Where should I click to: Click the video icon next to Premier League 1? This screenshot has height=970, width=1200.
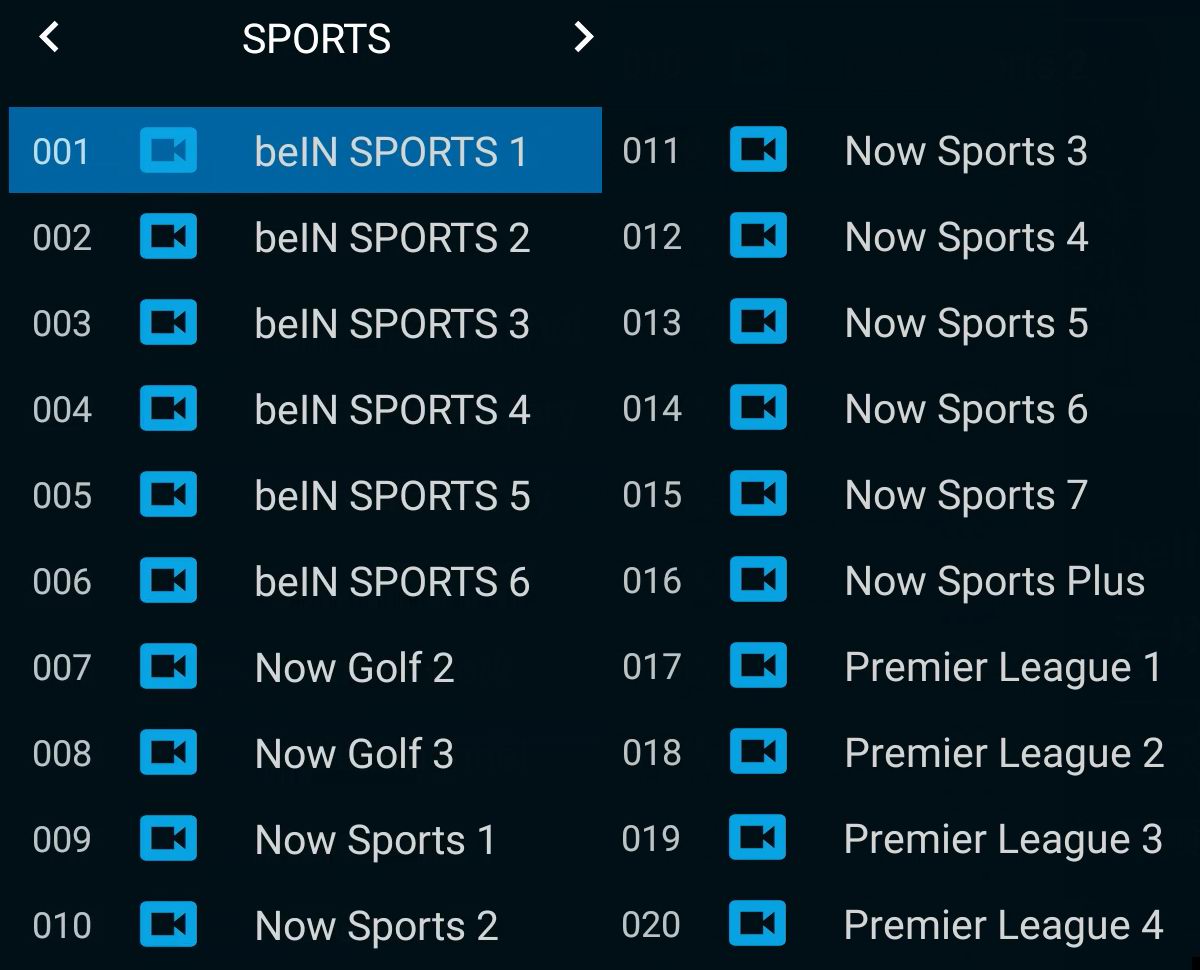(x=758, y=667)
